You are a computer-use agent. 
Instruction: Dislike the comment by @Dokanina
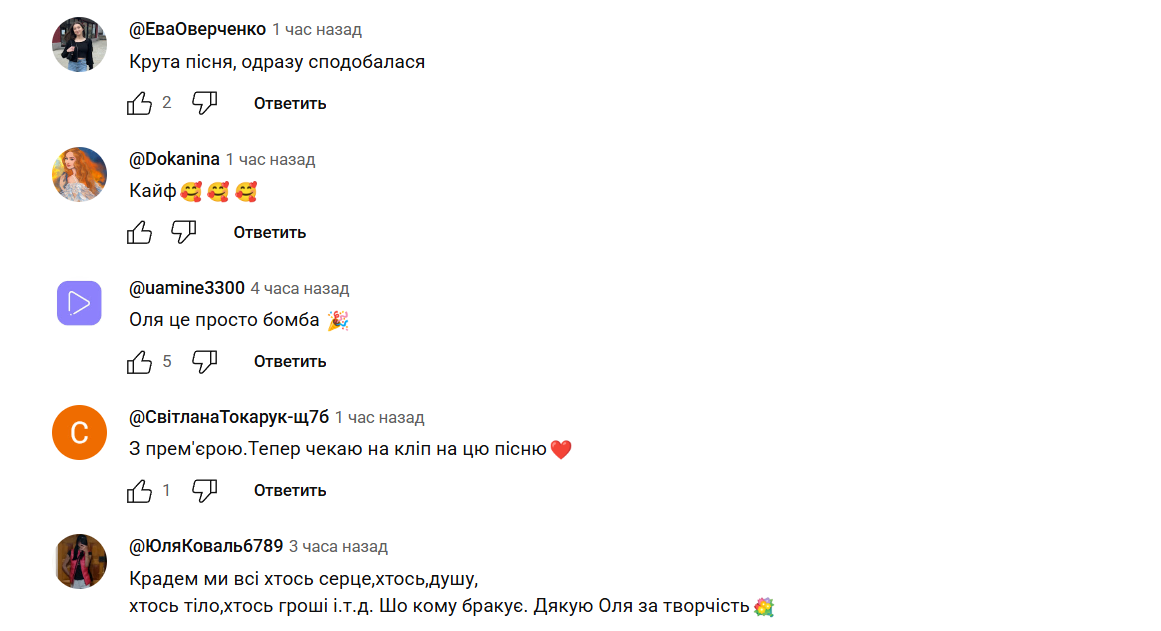click(184, 233)
